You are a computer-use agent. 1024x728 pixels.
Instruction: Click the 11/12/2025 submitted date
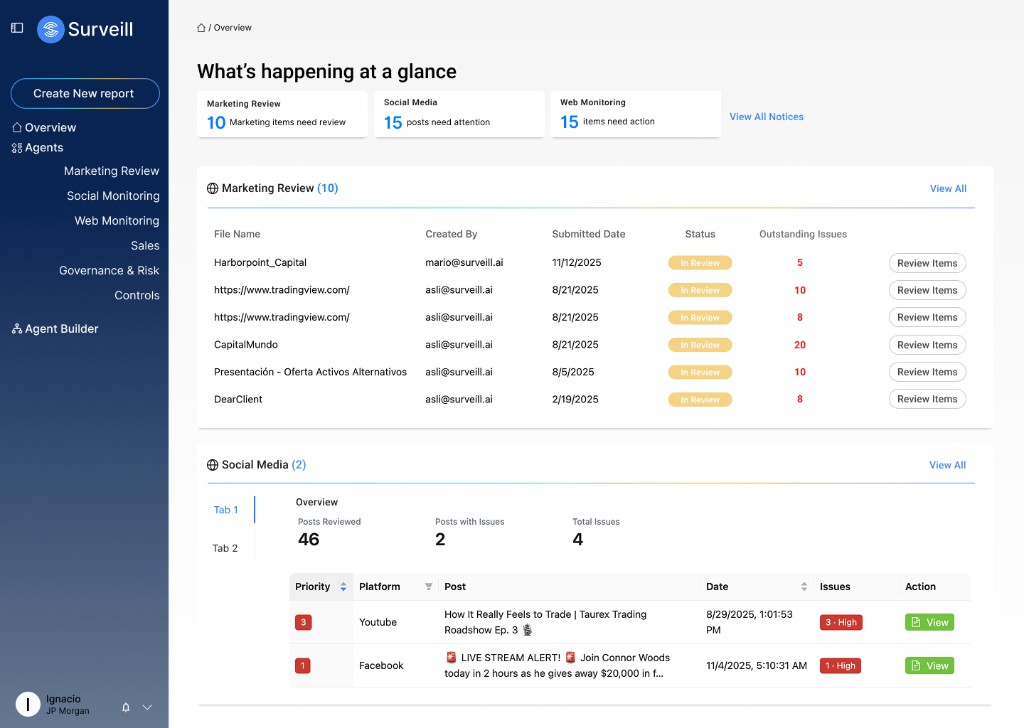[x=577, y=262]
